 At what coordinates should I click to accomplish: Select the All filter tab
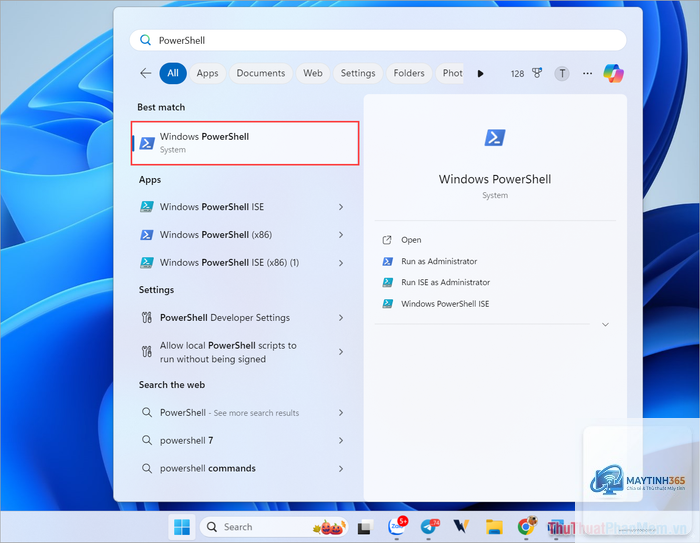coord(173,73)
